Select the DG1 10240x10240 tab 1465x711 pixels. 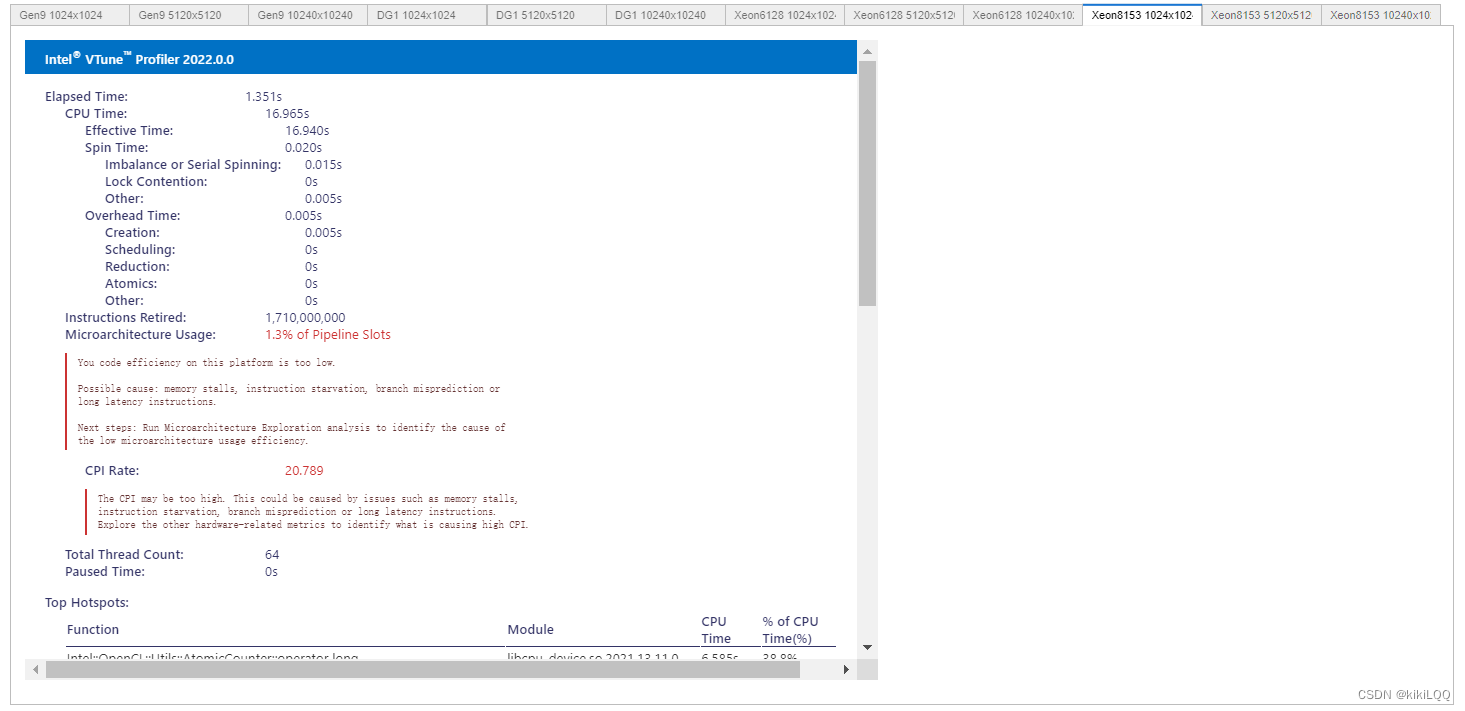pyautogui.click(x=666, y=15)
